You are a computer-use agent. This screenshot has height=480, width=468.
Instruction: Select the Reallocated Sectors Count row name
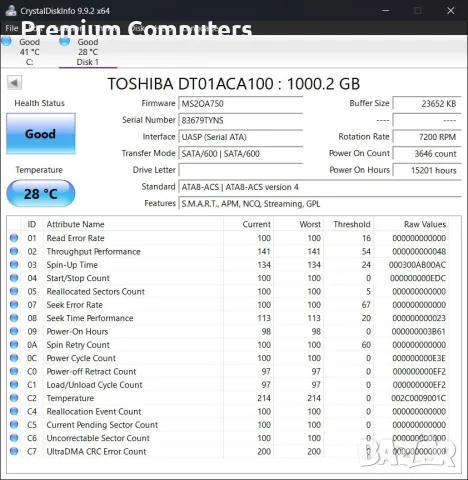[x=96, y=291]
